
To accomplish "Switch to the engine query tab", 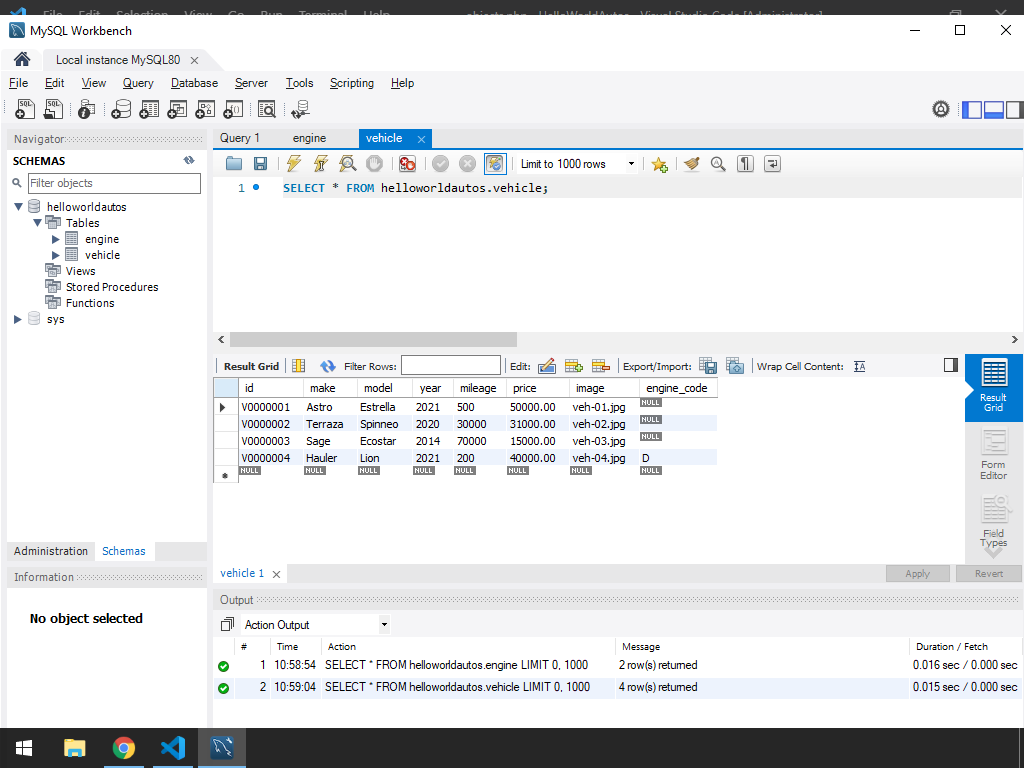I will 309,138.
